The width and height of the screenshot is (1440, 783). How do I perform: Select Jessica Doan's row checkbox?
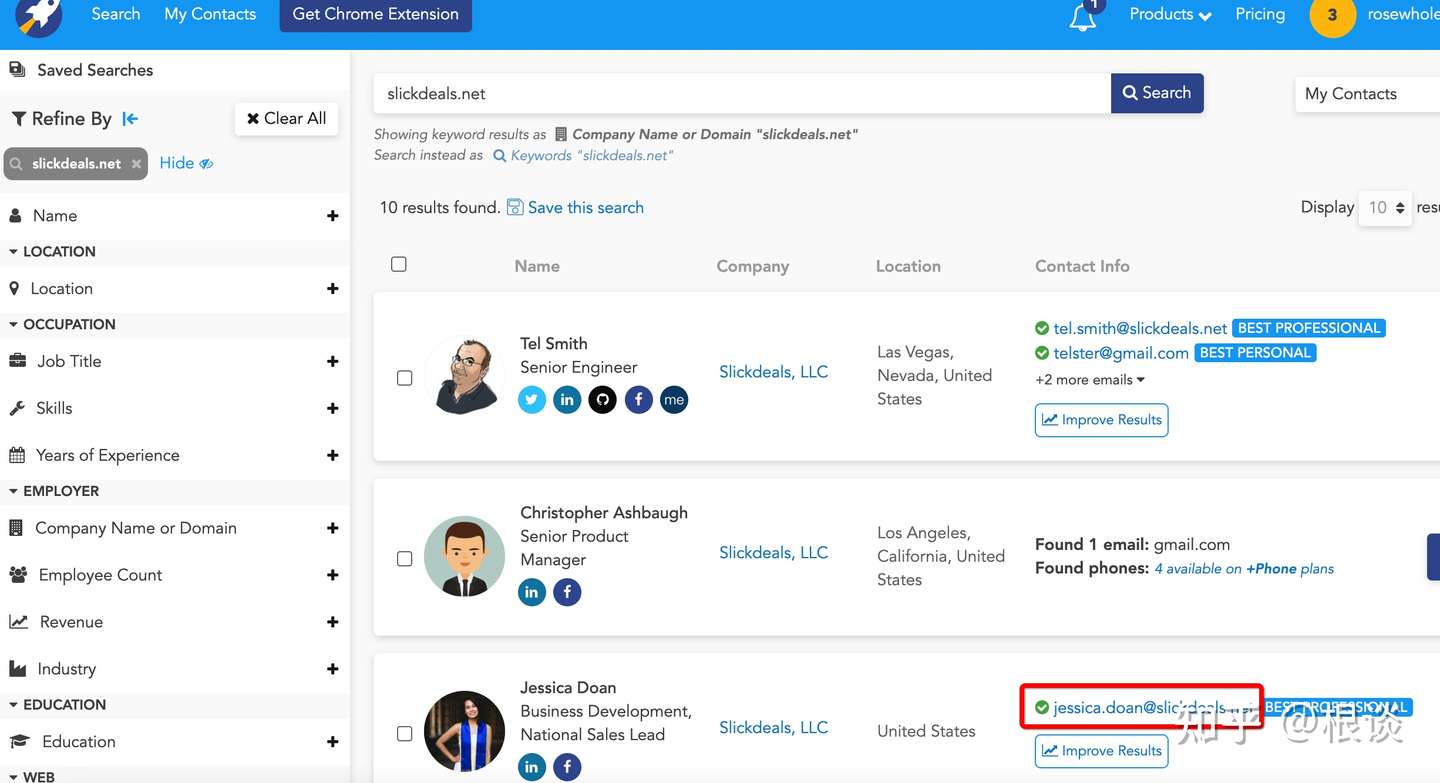click(x=405, y=734)
